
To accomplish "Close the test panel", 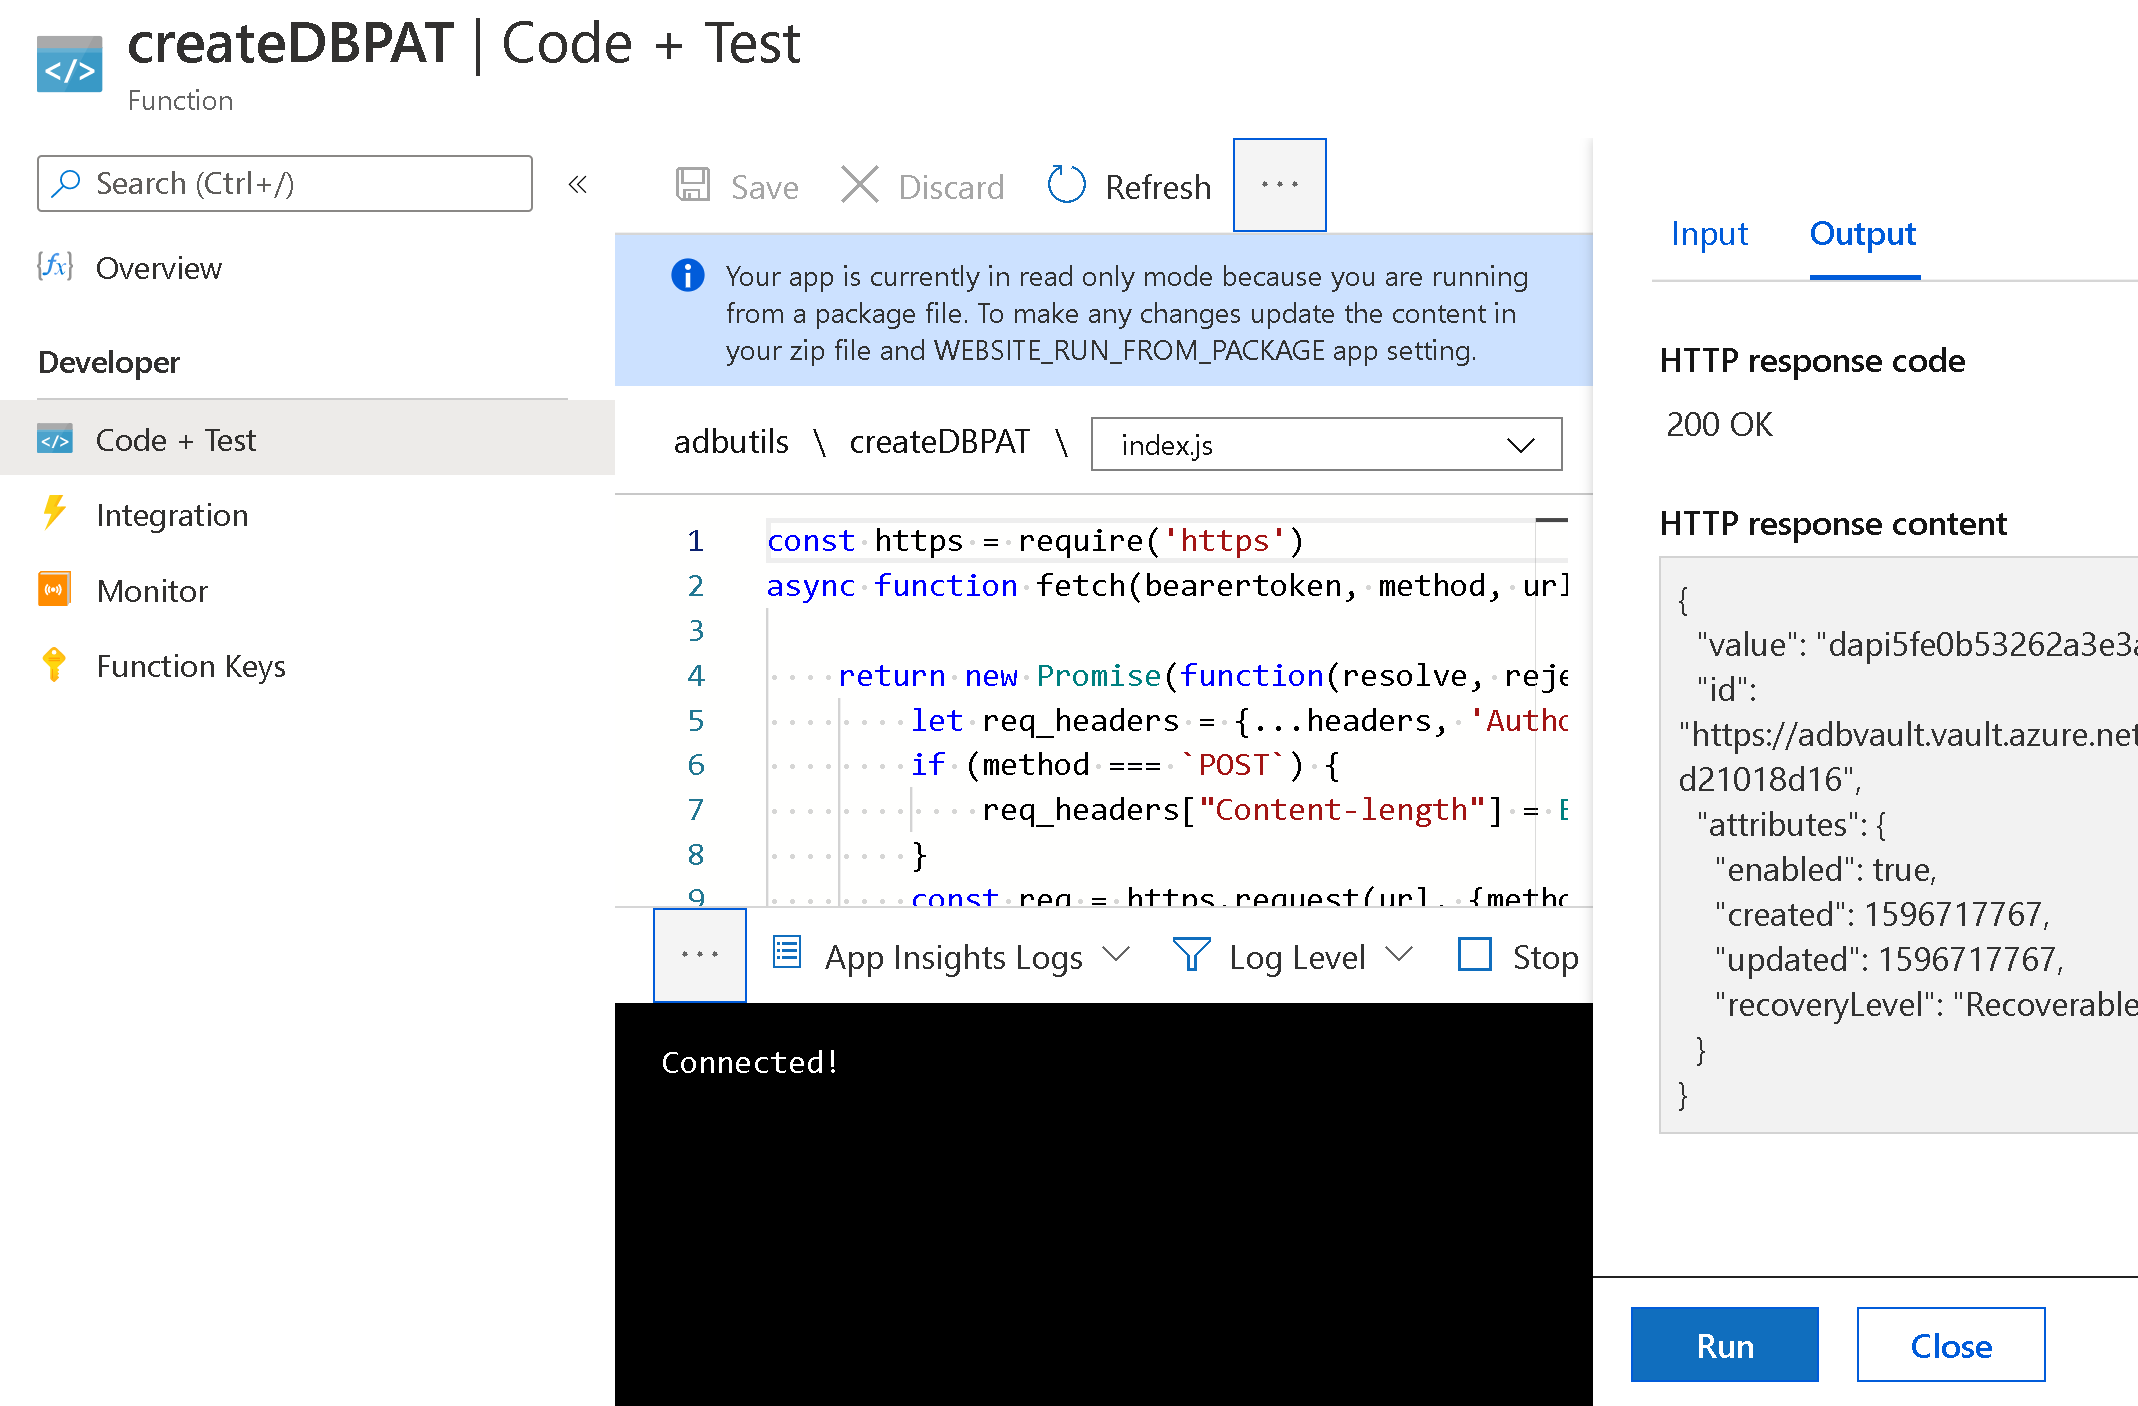I will (1950, 1344).
